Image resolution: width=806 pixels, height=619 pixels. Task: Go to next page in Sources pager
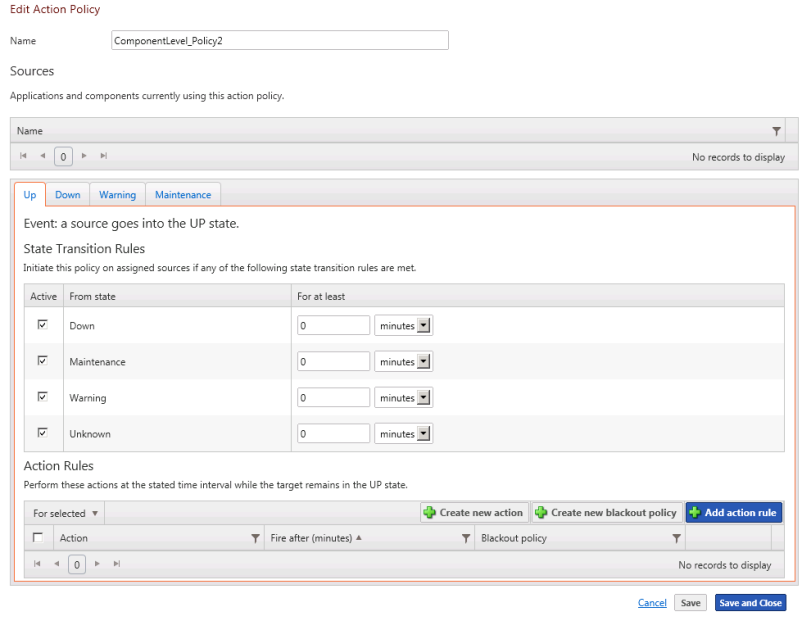click(84, 156)
